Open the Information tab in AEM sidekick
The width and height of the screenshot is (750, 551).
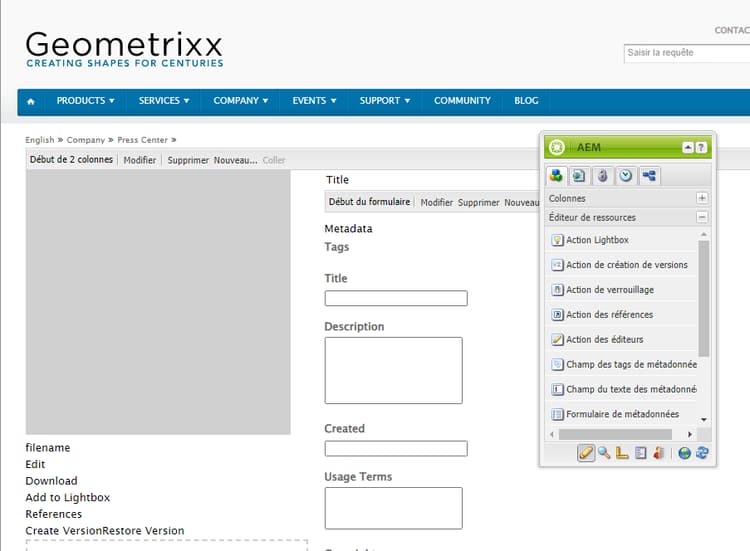602,176
